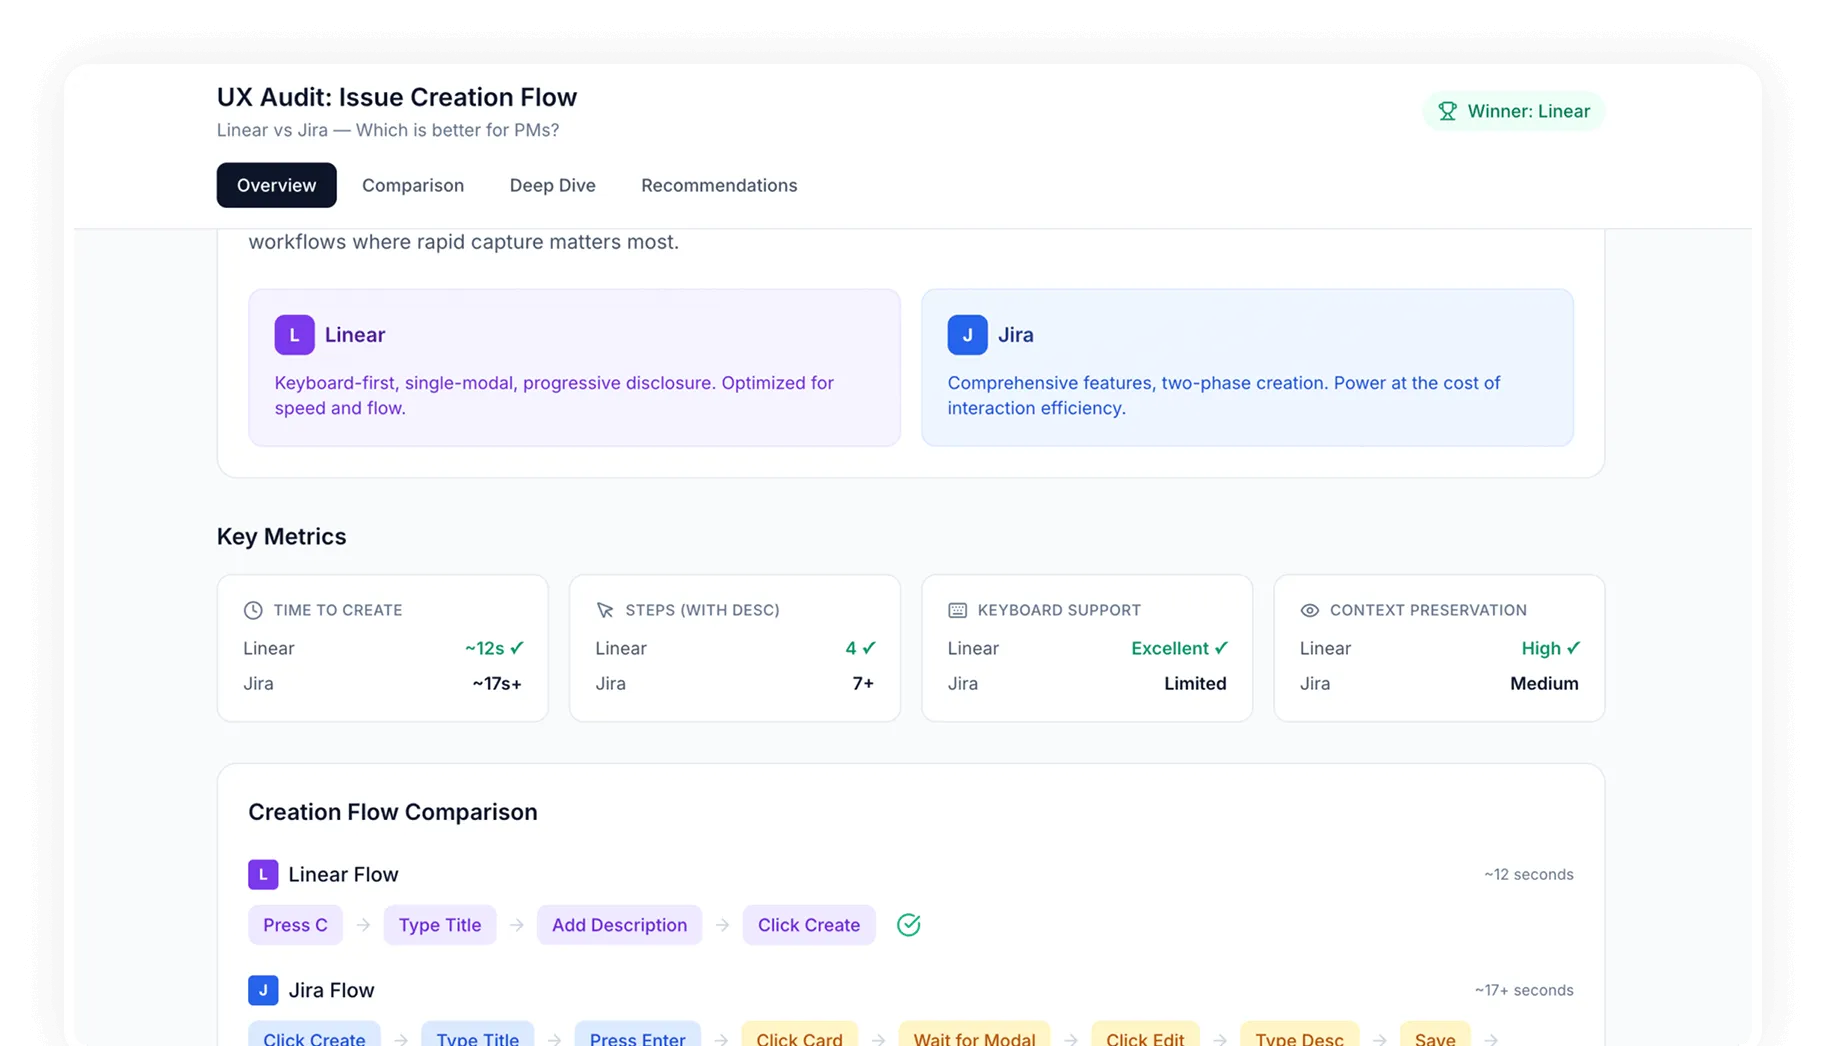Viewport: 1826px width, 1046px height.
Task: Click the trophy icon next to Winner: Linear
Action: coord(1447,111)
